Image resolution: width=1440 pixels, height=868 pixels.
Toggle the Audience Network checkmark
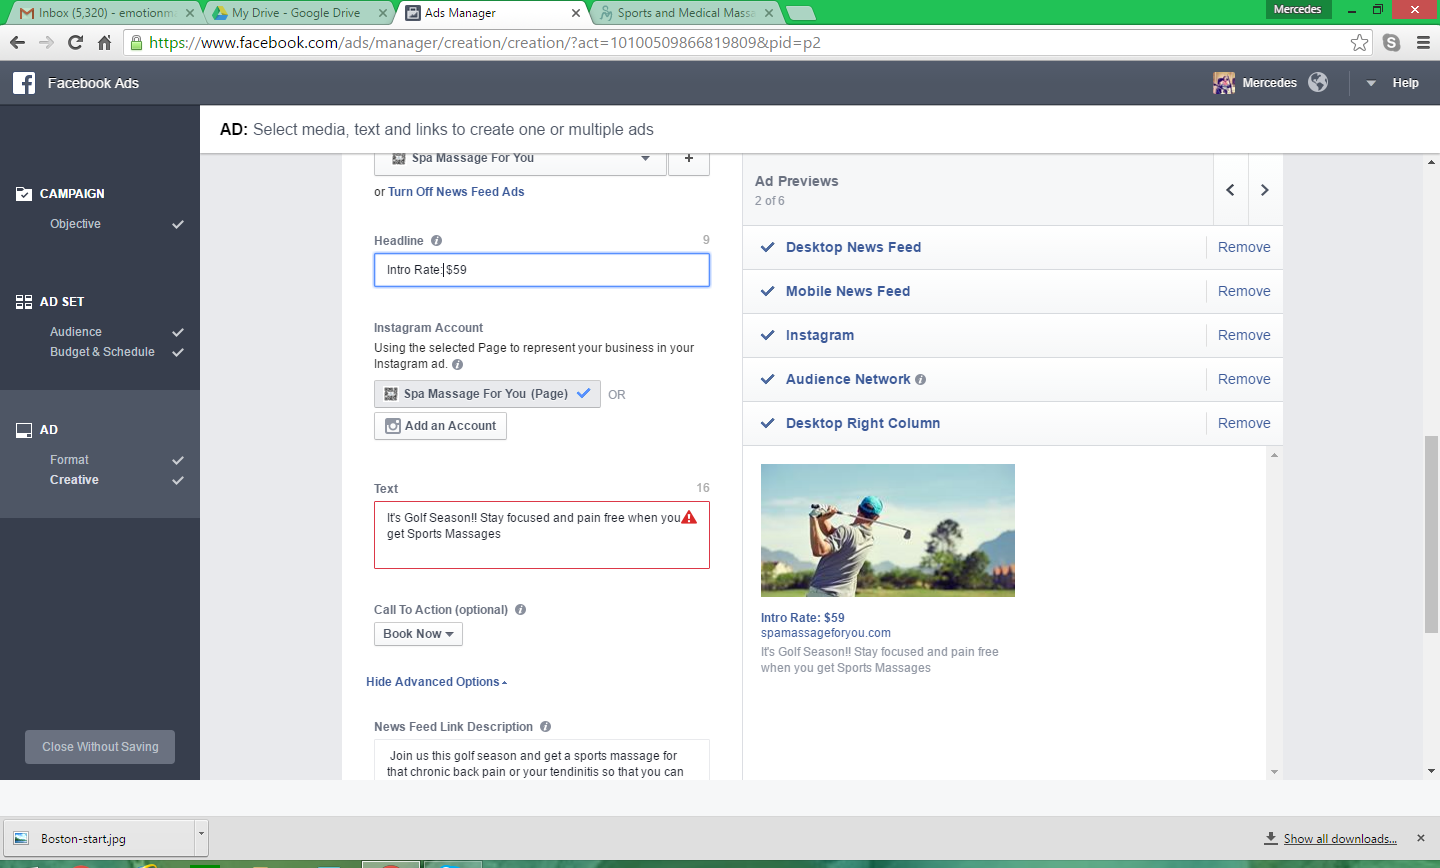pos(768,379)
